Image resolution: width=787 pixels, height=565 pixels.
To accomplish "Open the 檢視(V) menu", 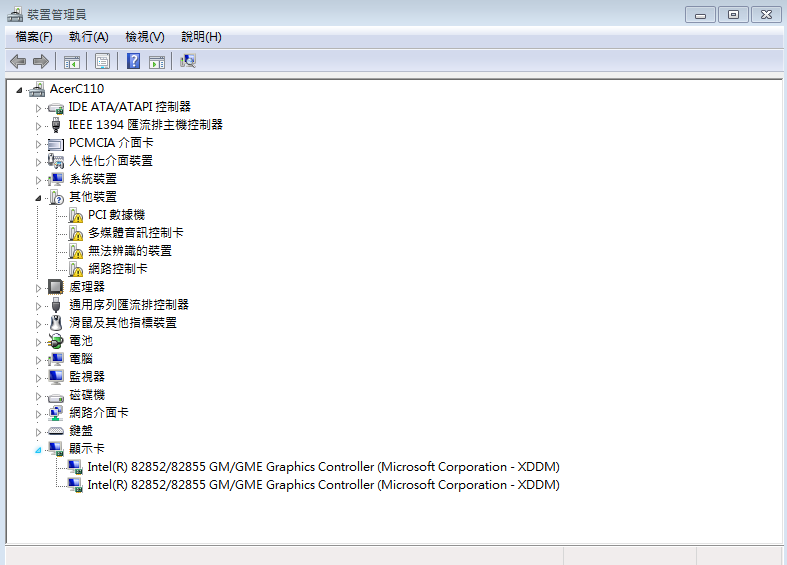I will point(145,37).
